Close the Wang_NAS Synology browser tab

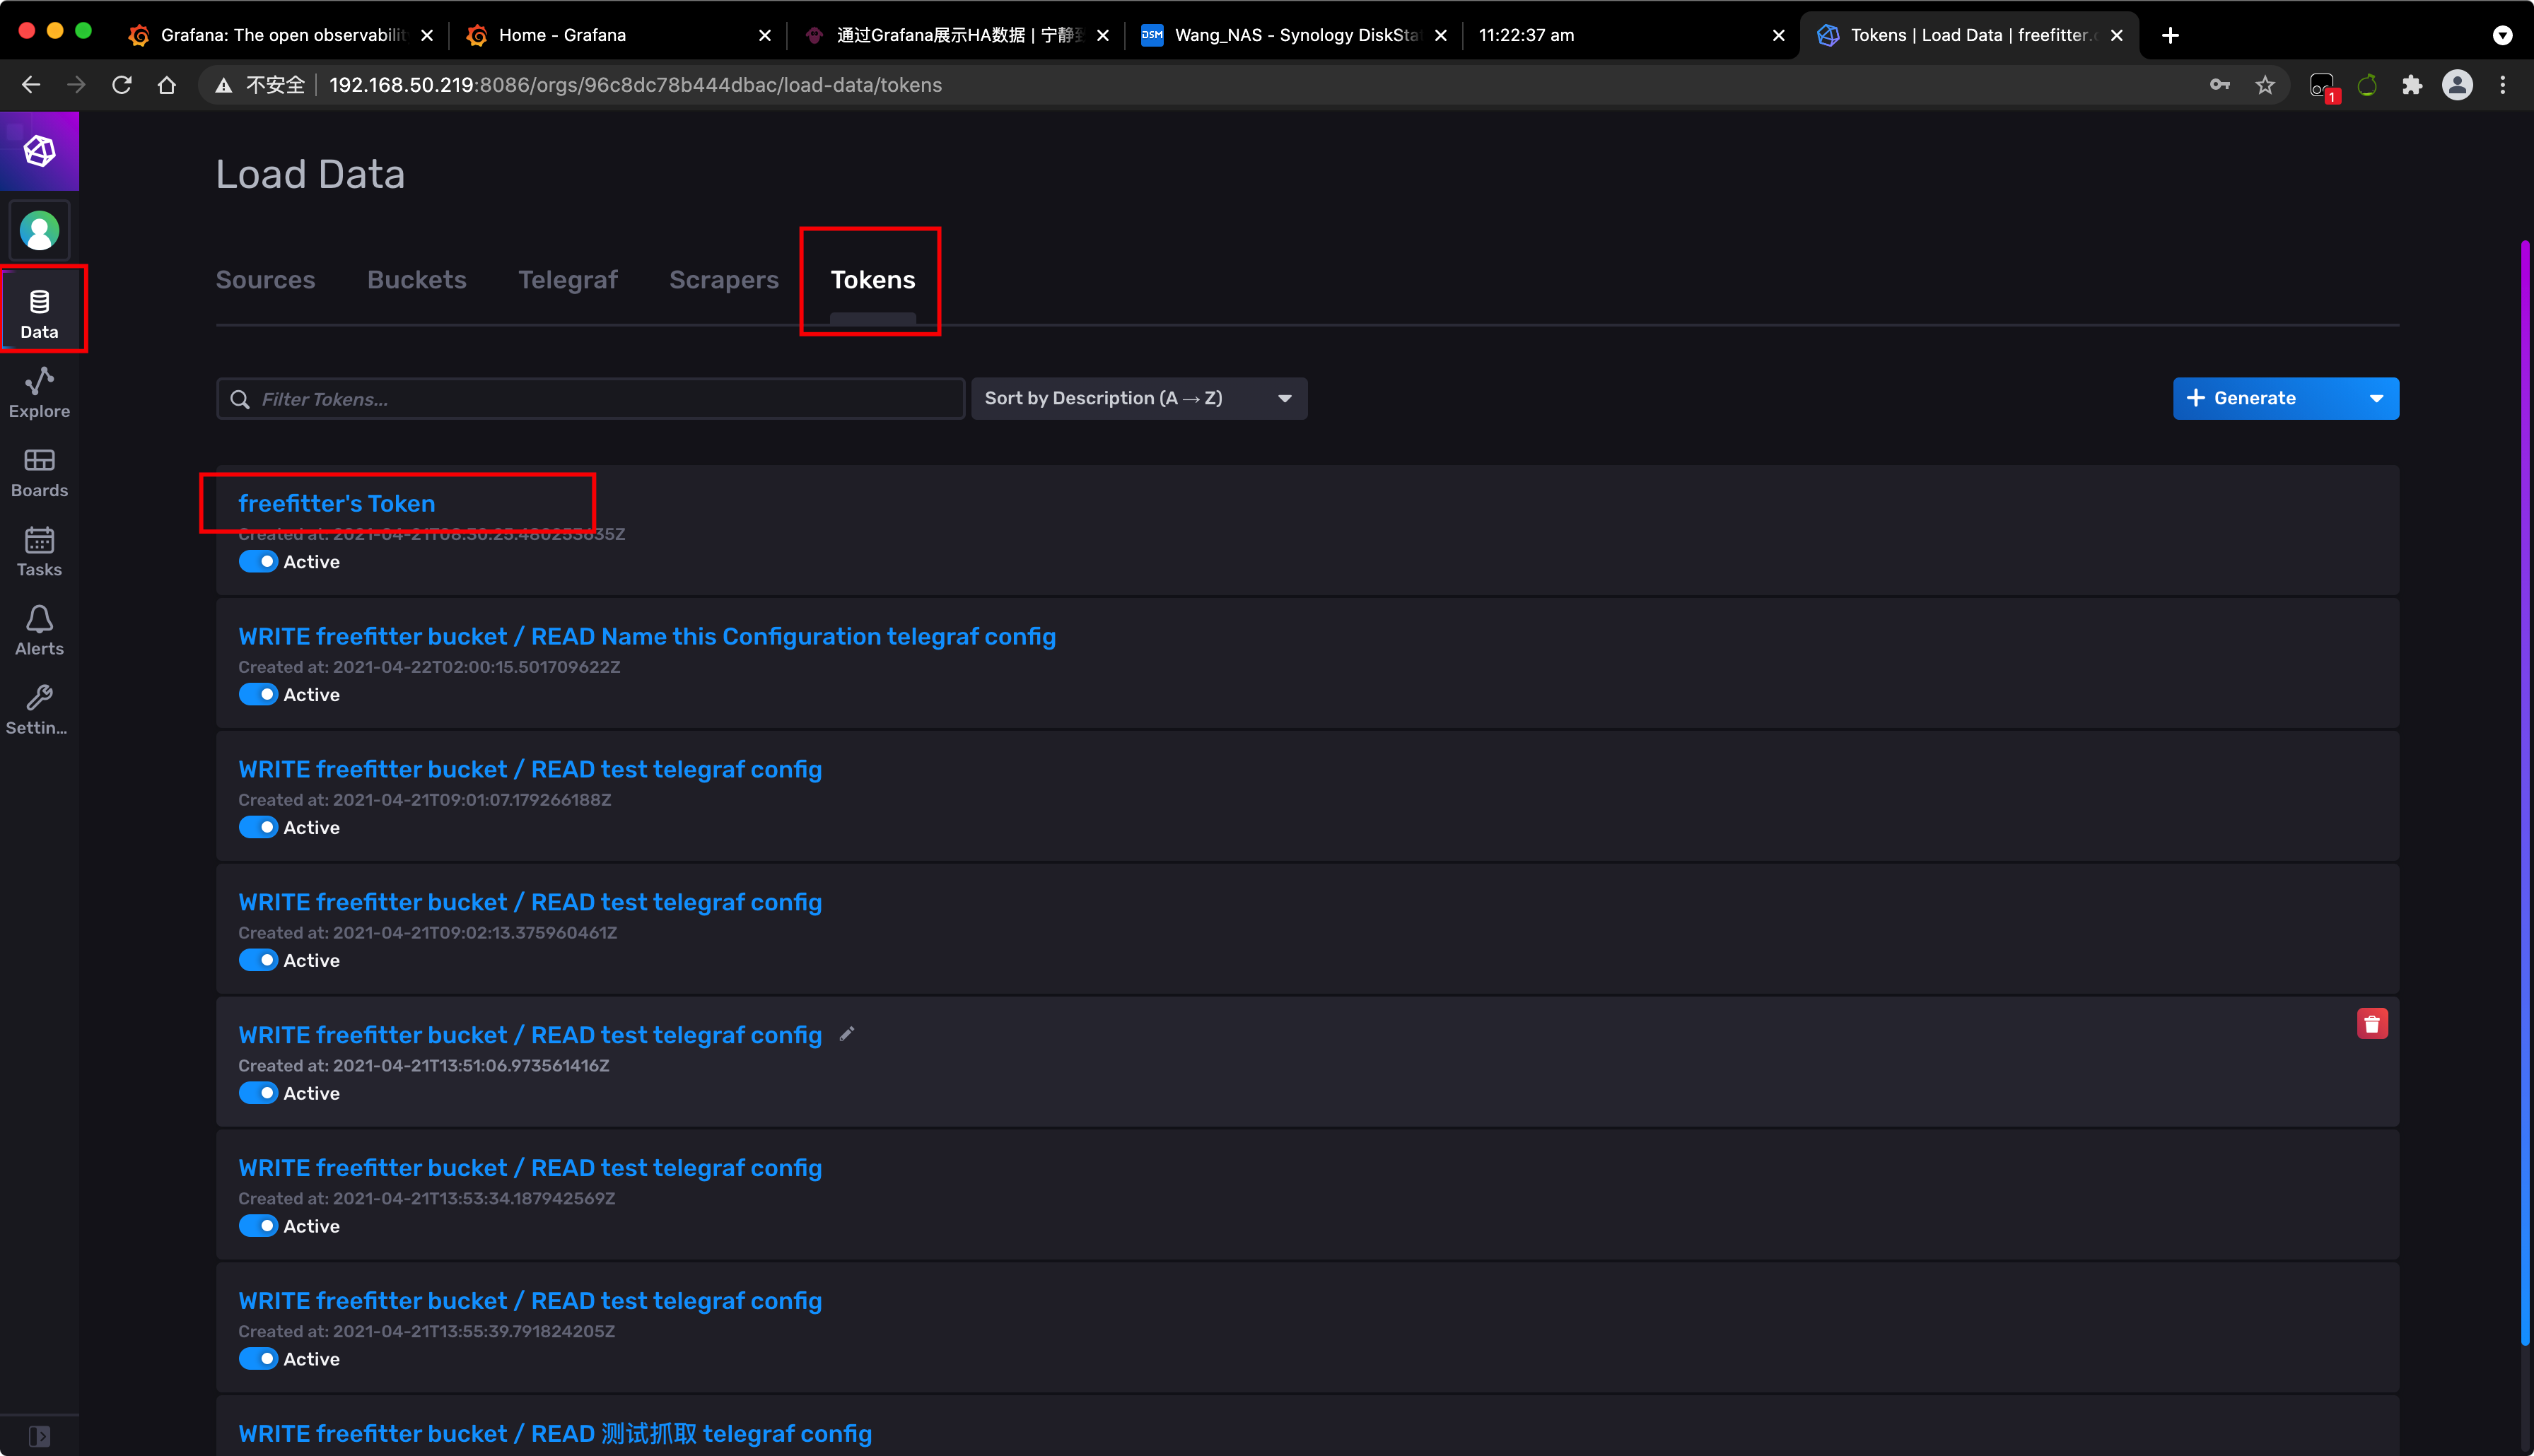point(1440,35)
